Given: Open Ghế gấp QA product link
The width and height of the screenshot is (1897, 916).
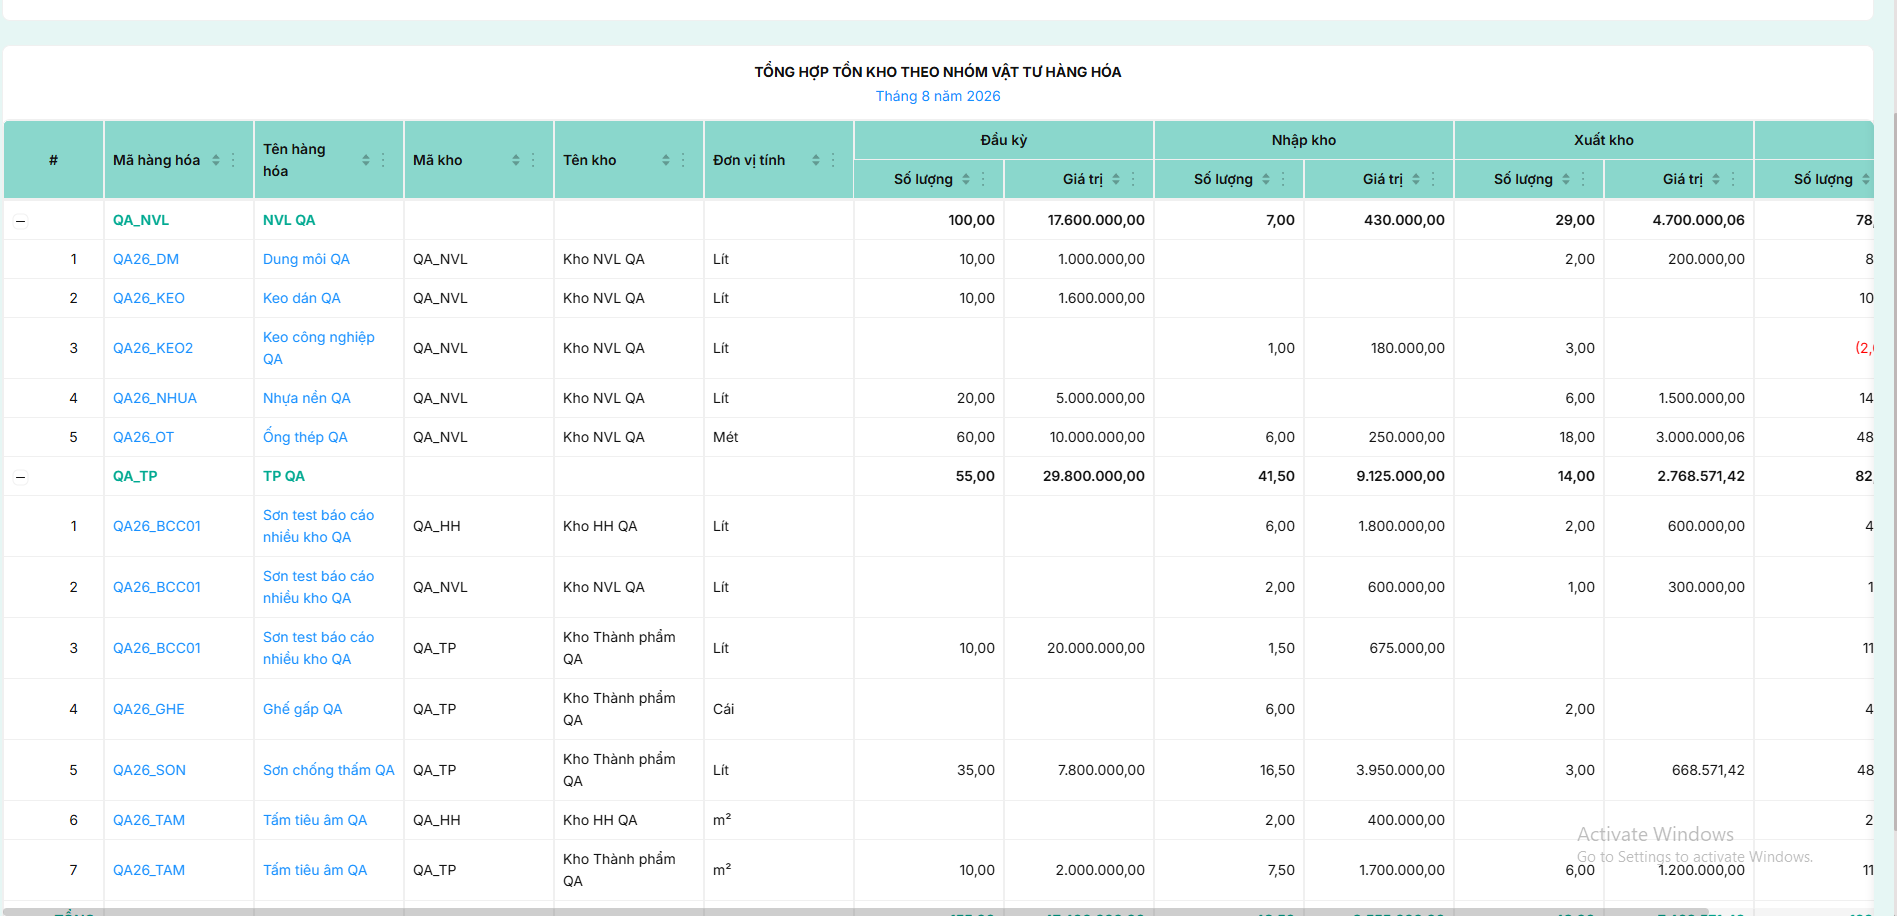Looking at the screenshot, I should point(303,709).
